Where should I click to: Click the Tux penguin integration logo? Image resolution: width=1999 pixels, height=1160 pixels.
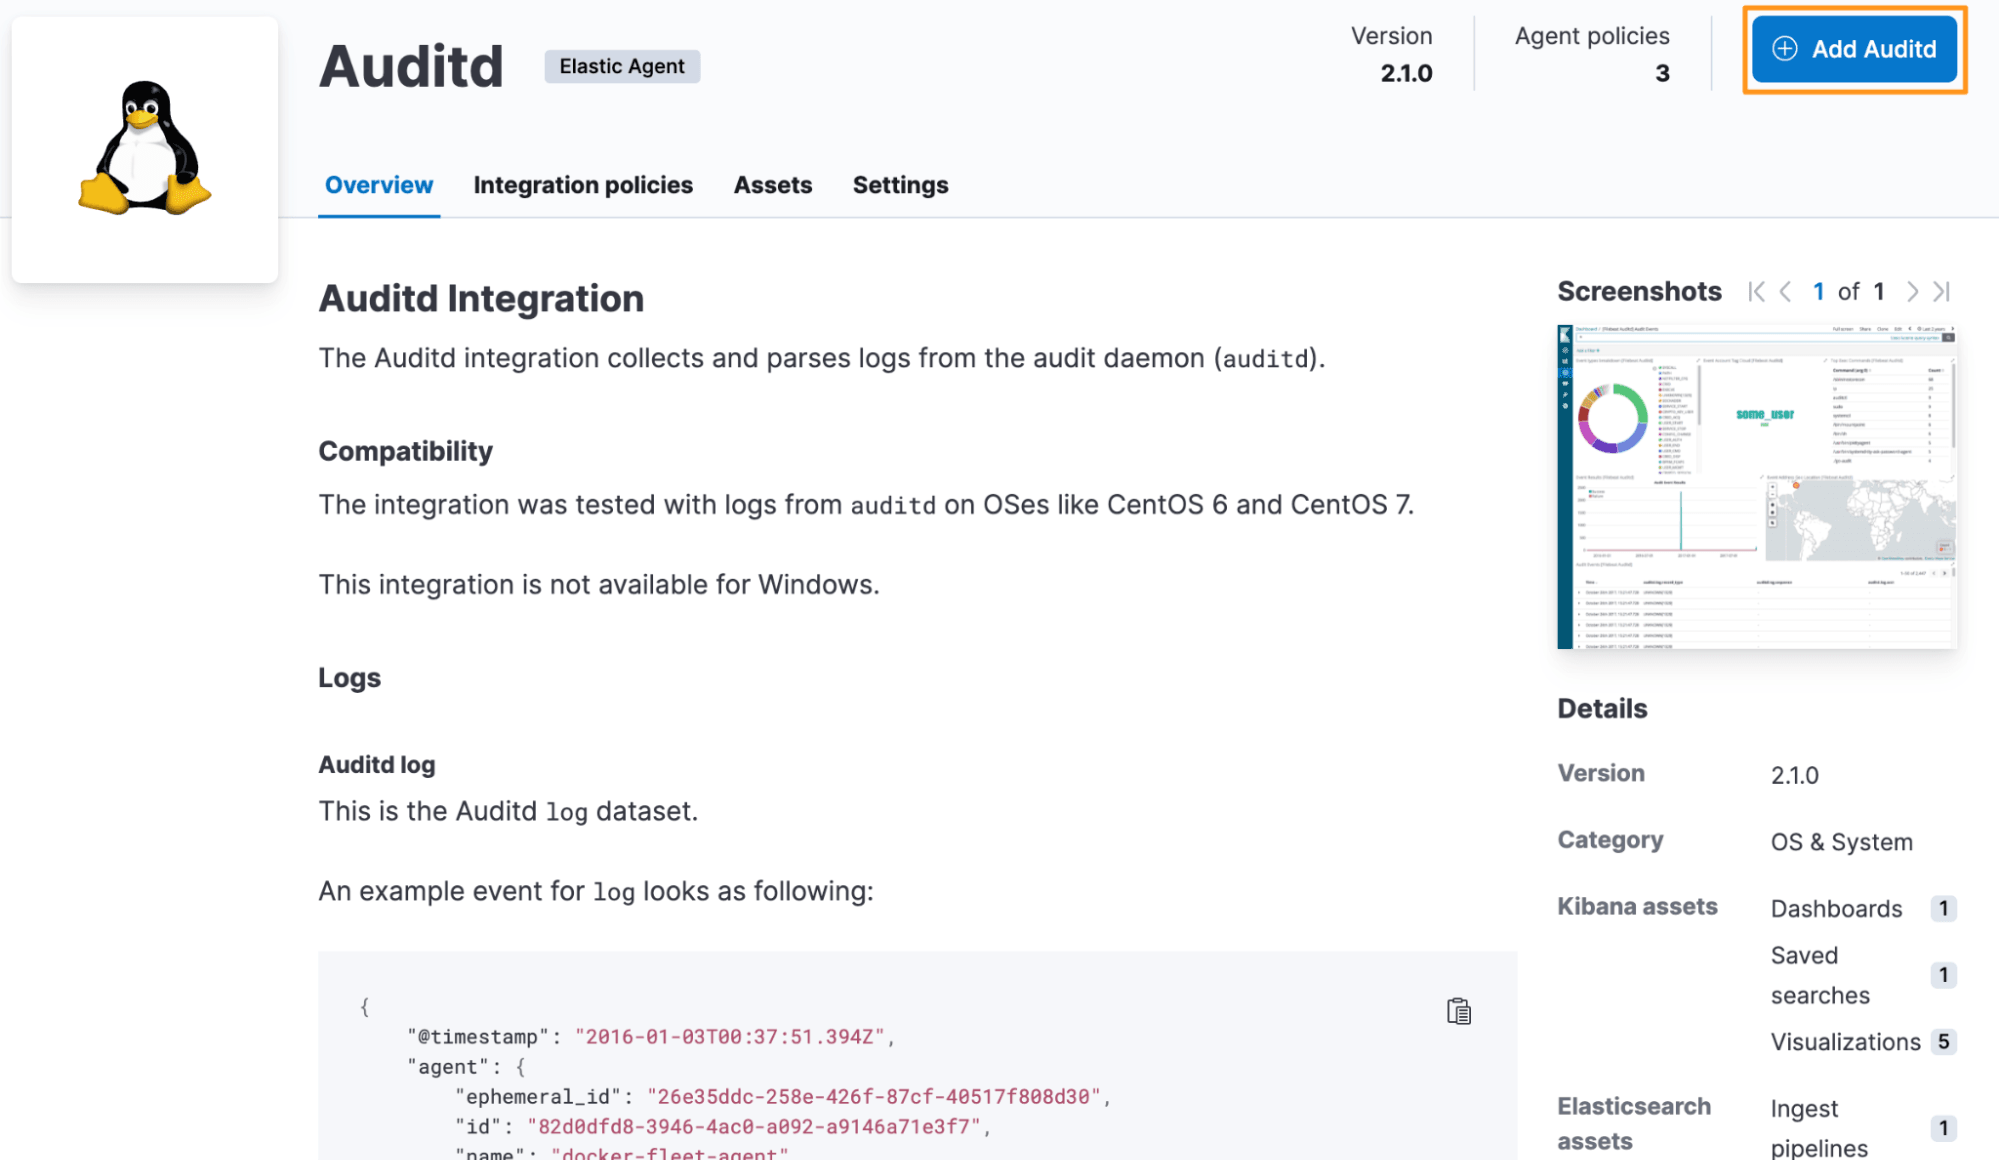tap(145, 149)
